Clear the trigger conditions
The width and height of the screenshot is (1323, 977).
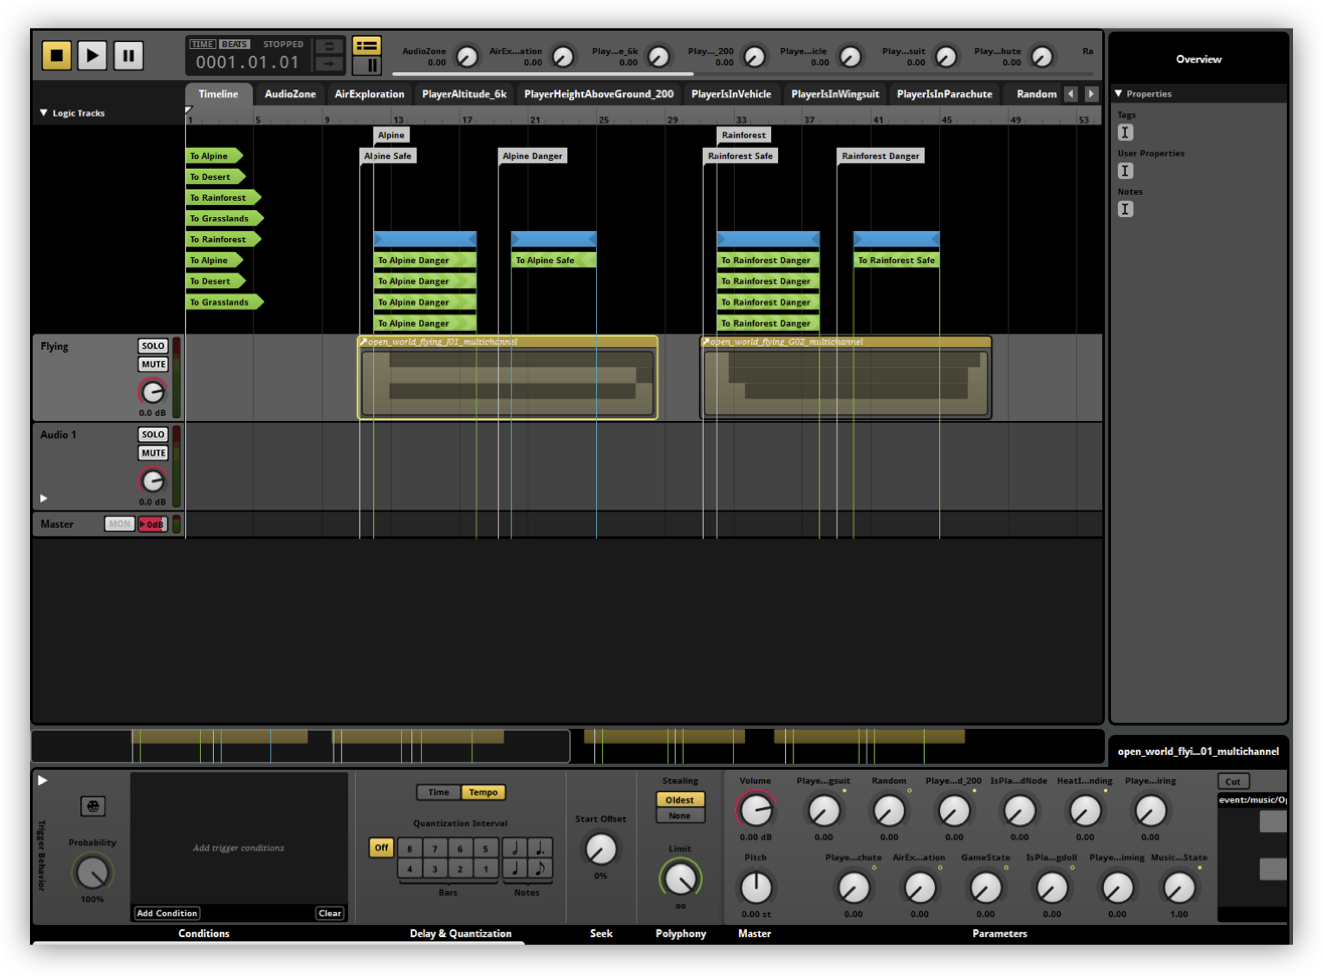pos(330,913)
